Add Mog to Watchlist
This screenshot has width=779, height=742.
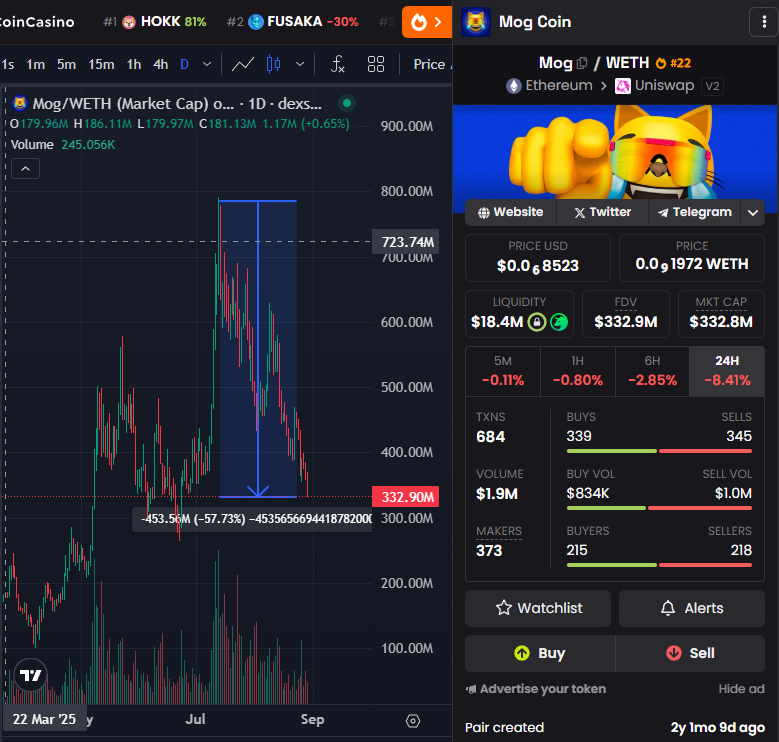pos(538,608)
